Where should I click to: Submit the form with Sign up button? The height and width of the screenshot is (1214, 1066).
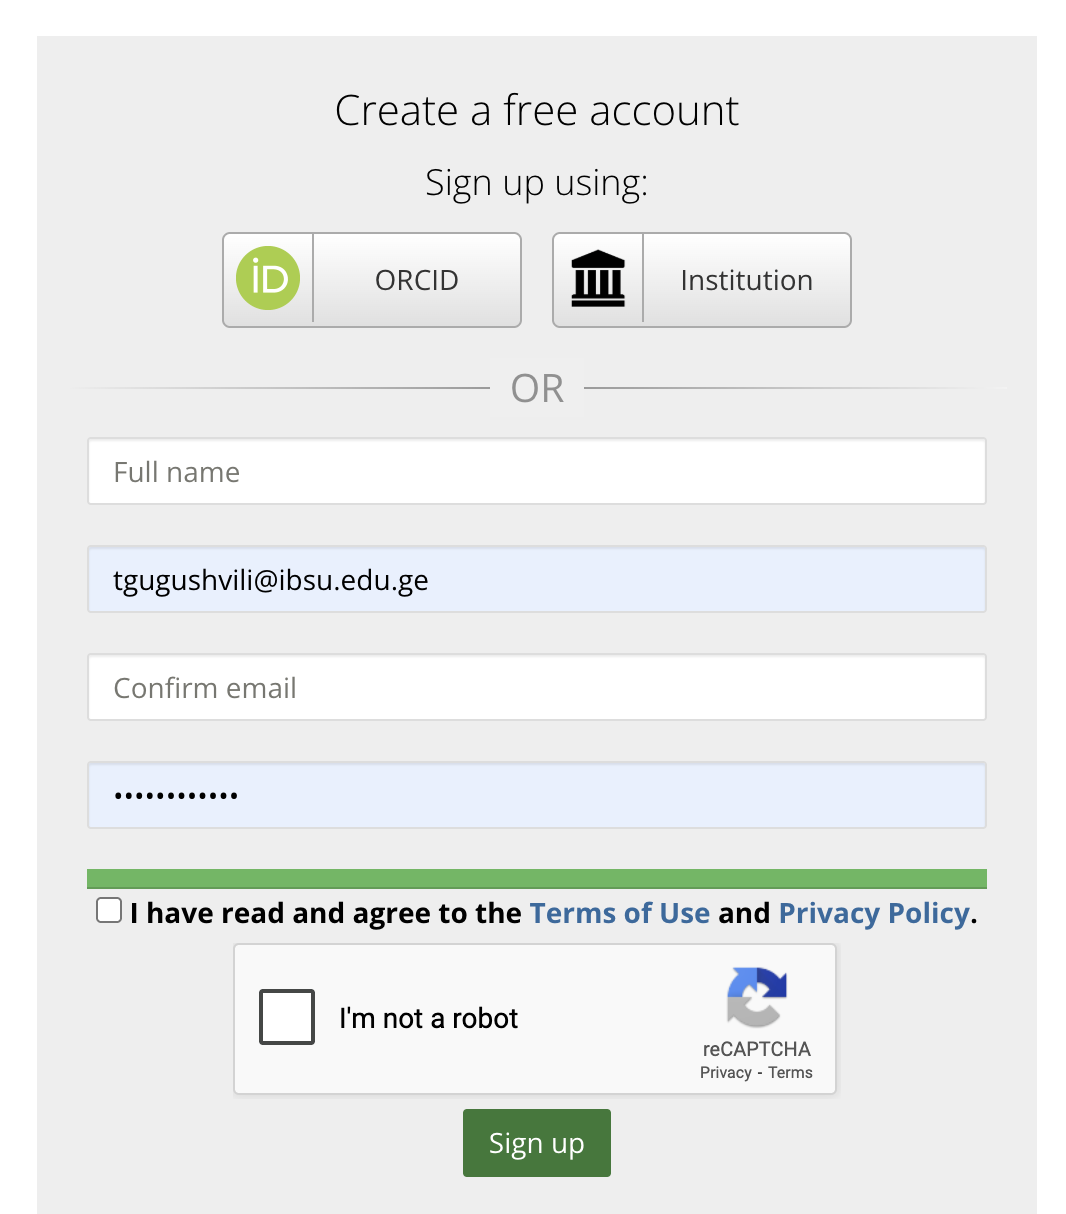(x=537, y=1143)
